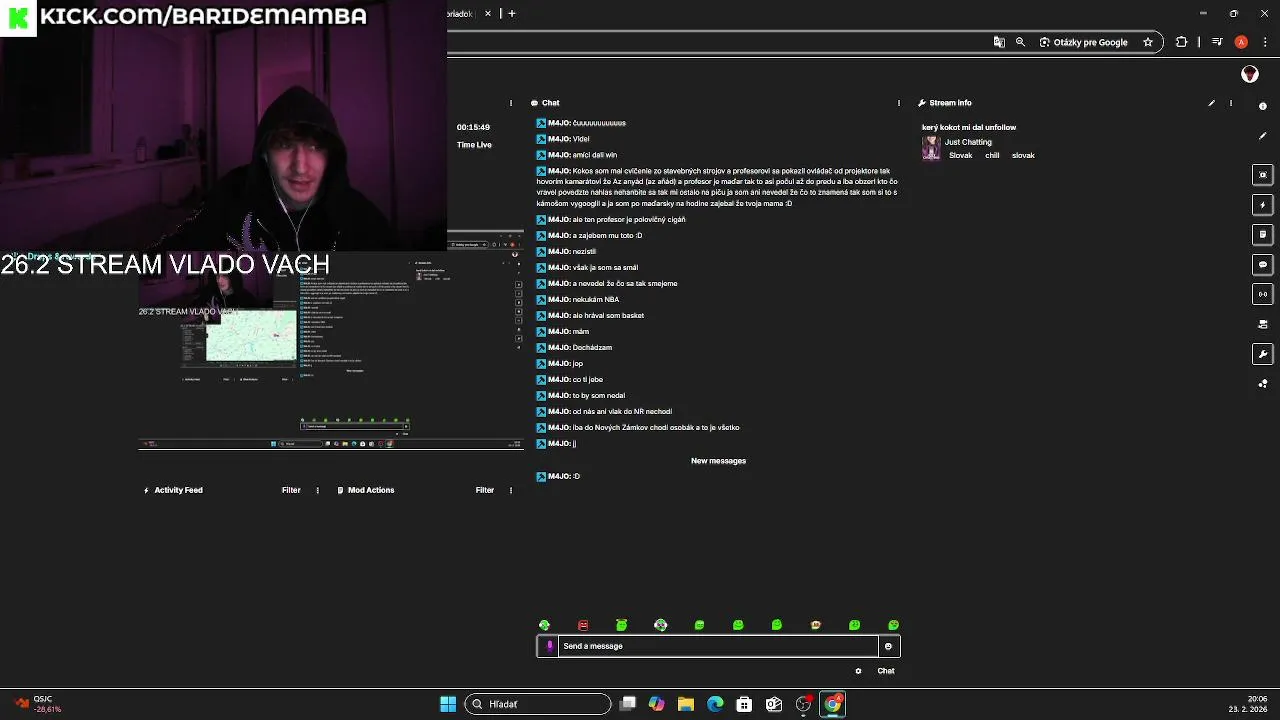
Task: Open chat settings gear
Action: point(858,671)
